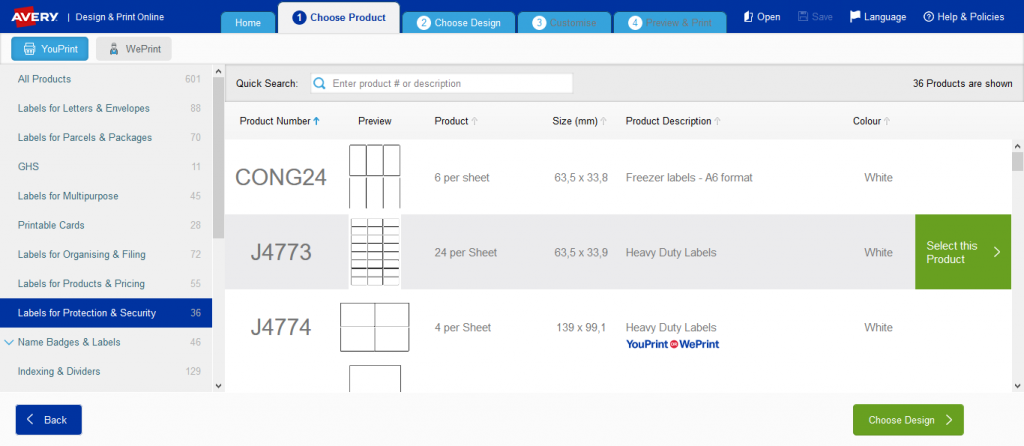Sort by Size (mm) arrow
Screen dimensions: 1024x446
[x=603, y=121]
